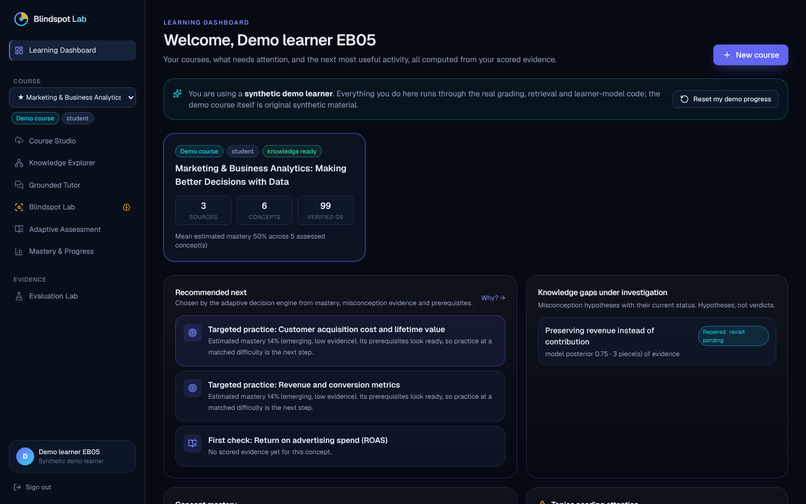Go to Course Studio
The width and height of the screenshot is (806, 504).
(x=72, y=140)
